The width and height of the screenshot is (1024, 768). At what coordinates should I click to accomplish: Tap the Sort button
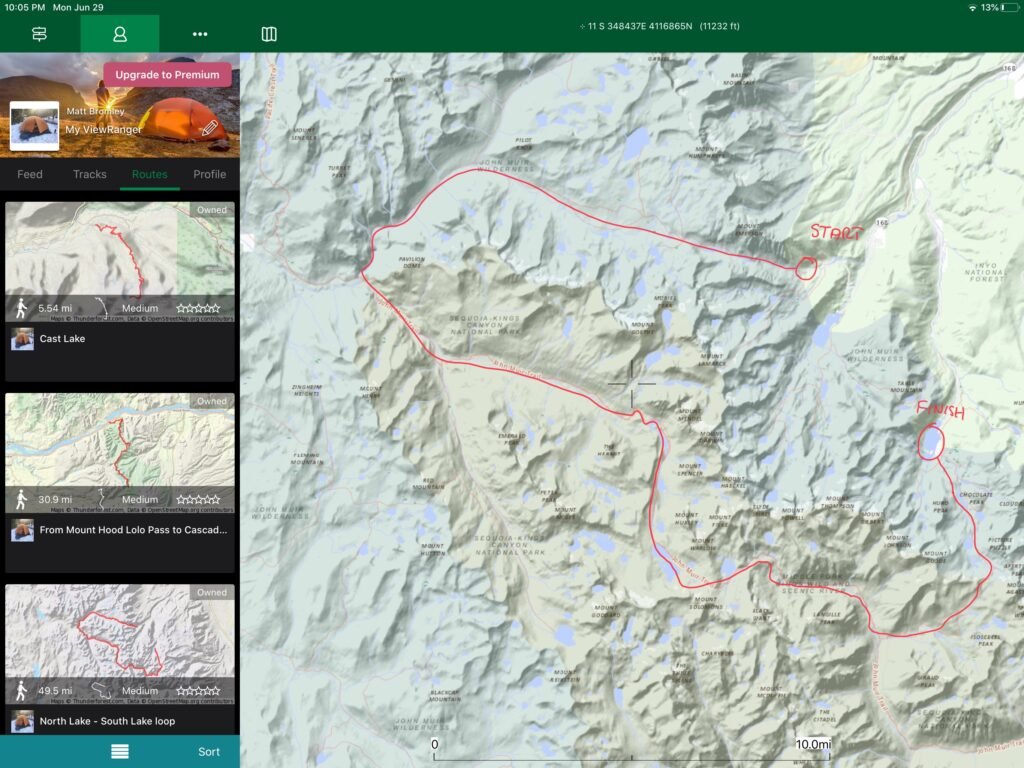coord(208,752)
